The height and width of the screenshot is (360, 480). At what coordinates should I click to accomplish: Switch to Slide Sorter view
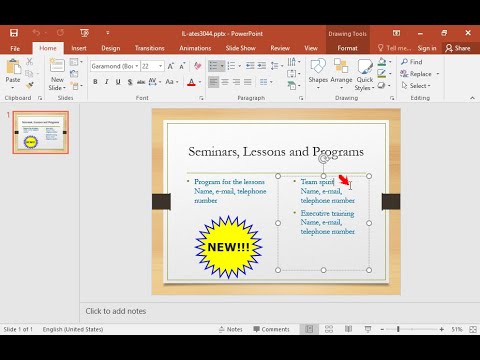[329, 329]
